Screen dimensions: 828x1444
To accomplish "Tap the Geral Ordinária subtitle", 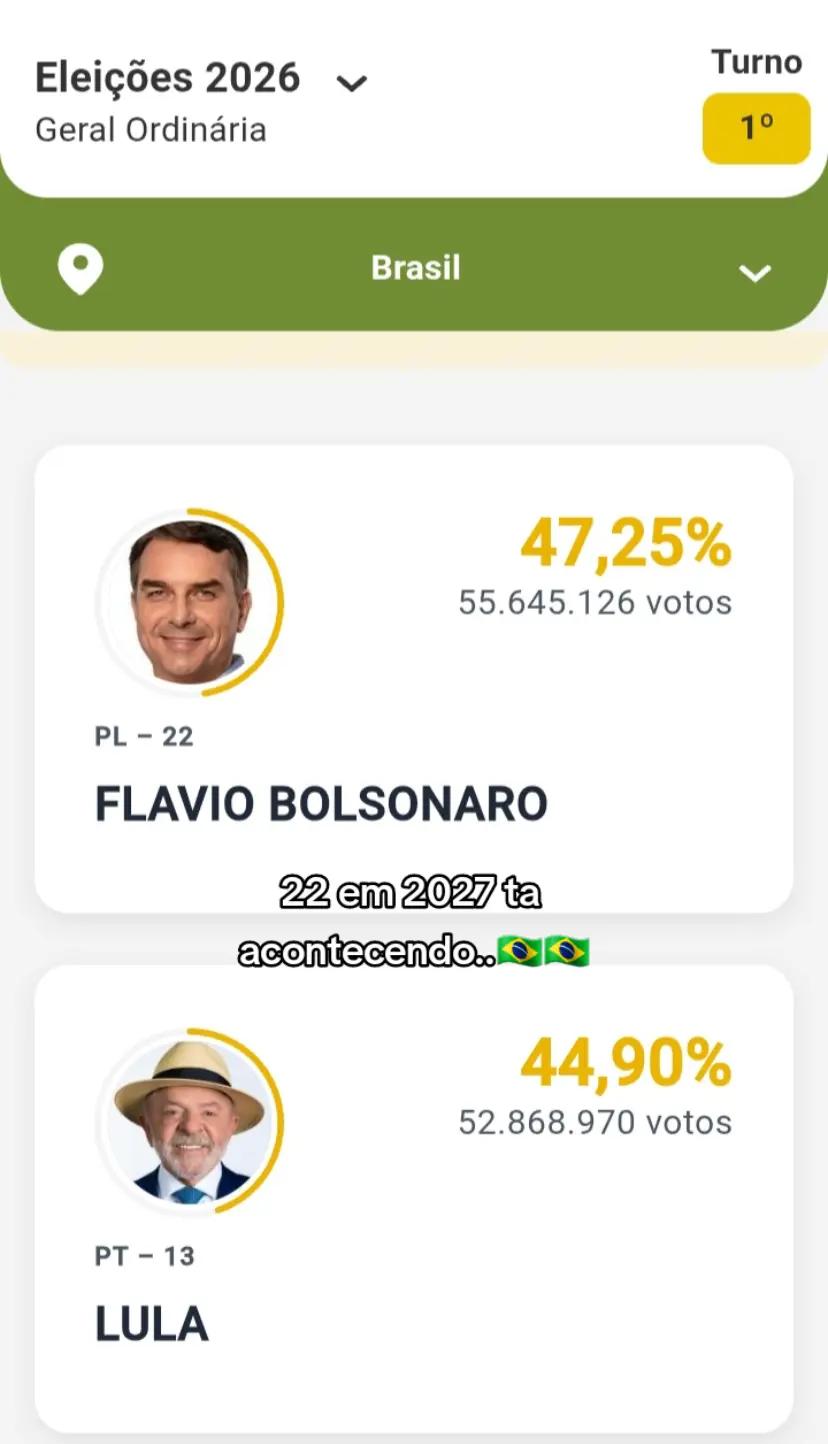I will [x=151, y=130].
